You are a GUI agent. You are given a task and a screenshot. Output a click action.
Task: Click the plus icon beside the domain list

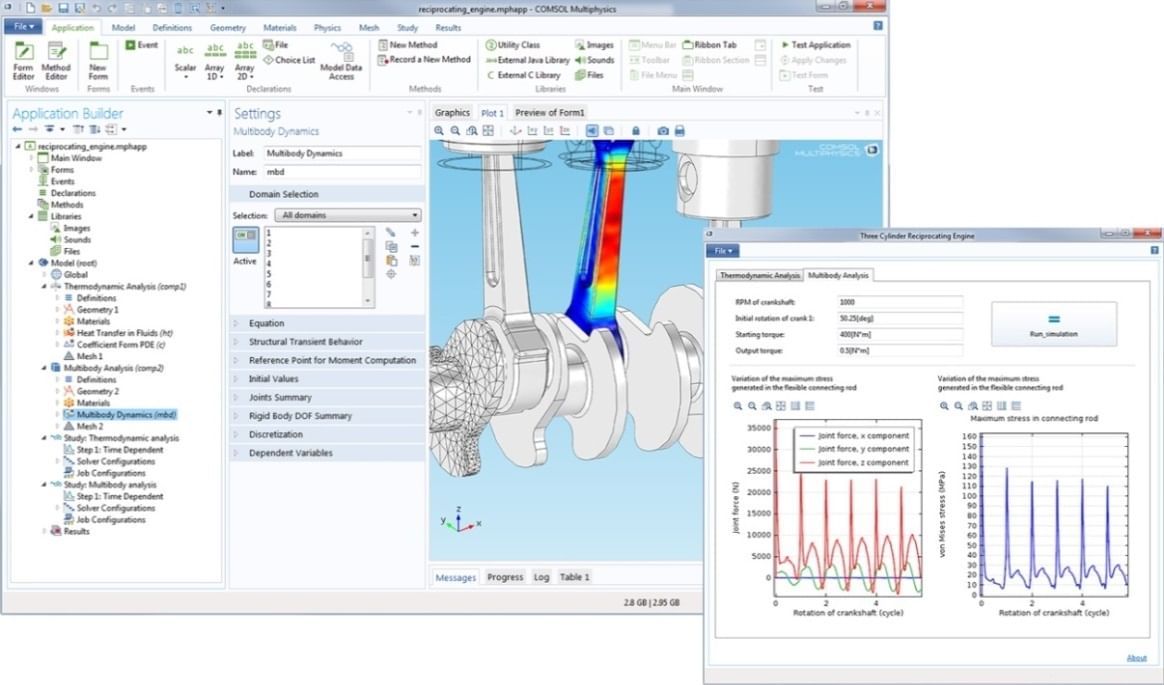coord(415,232)
